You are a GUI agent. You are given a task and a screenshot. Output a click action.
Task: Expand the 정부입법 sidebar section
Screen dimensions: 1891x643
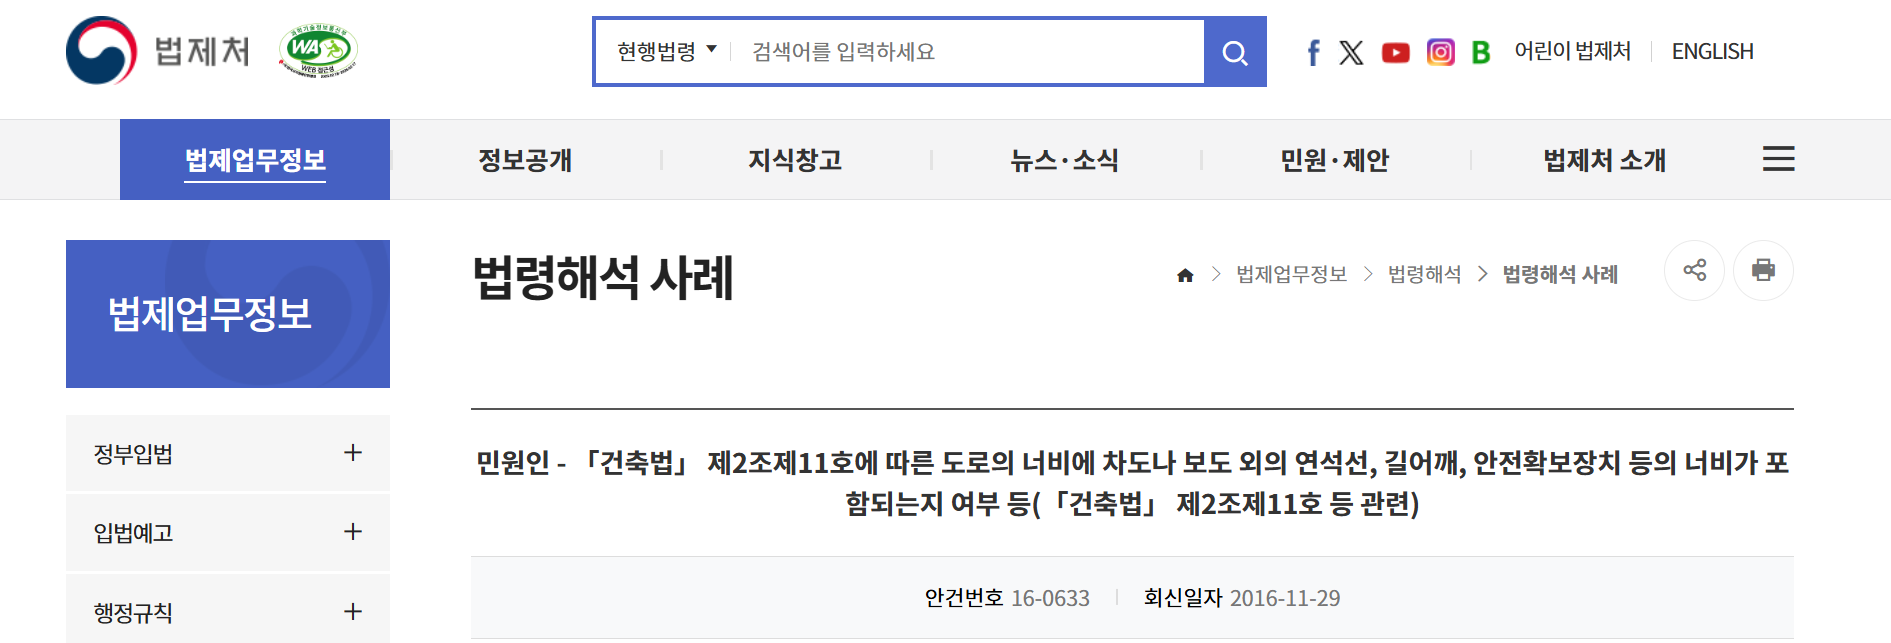pos(352,453)
